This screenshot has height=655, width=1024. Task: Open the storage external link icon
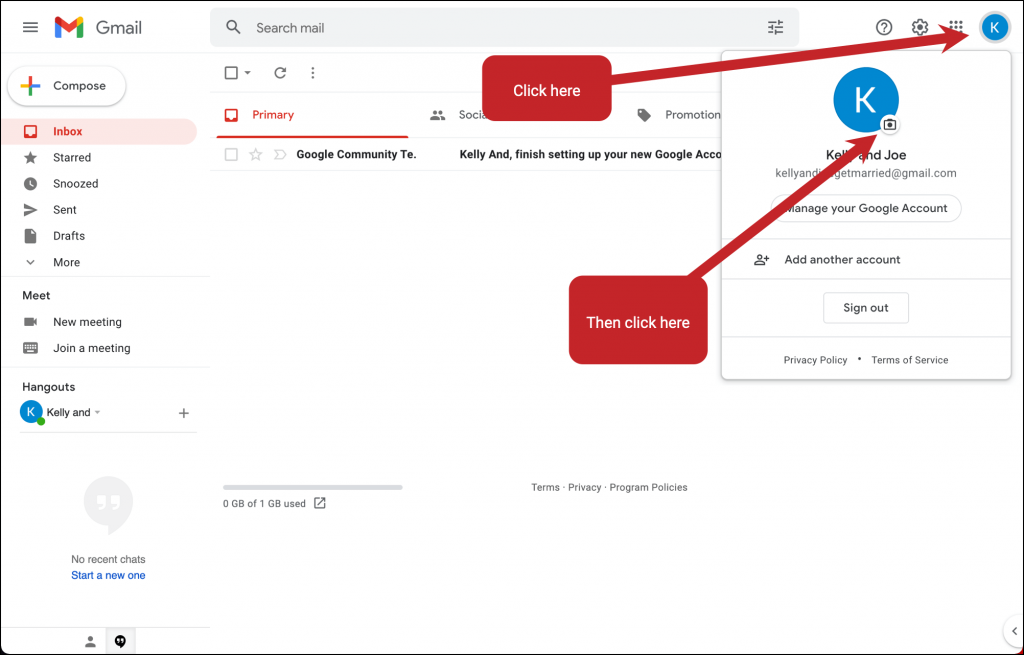(320, 503)
